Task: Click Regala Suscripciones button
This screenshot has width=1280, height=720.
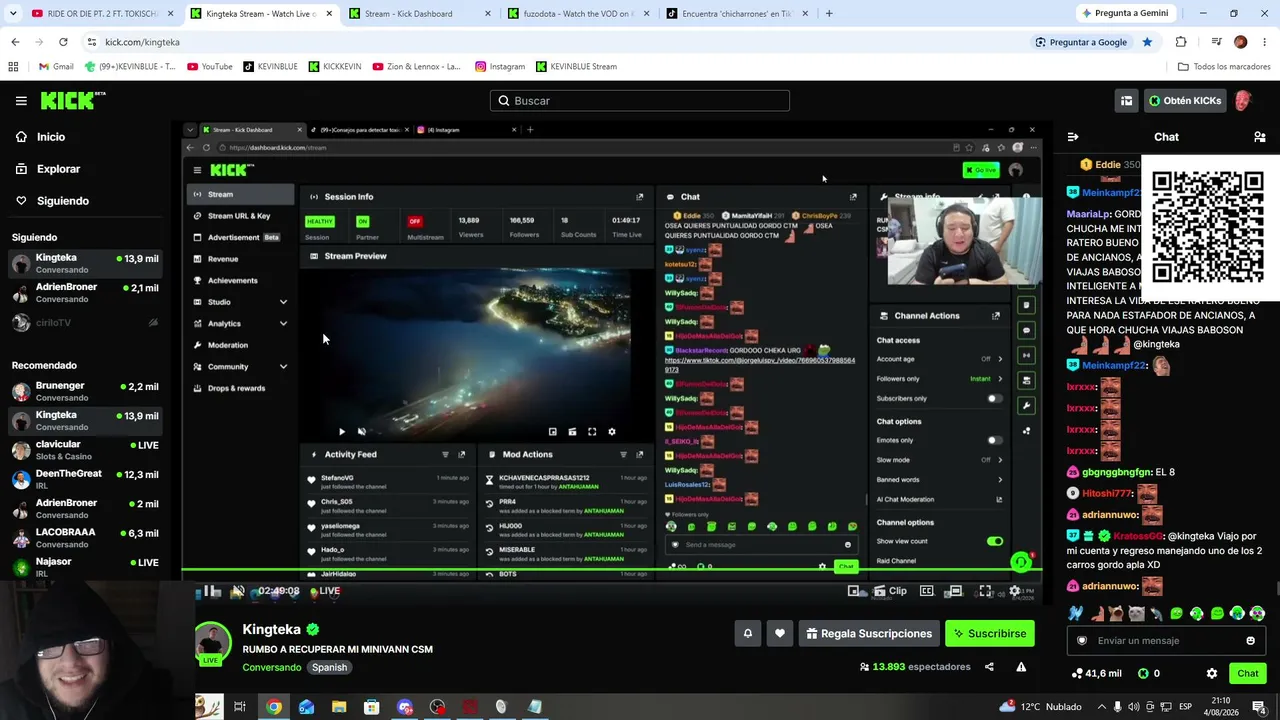Action: click(869, 633)
